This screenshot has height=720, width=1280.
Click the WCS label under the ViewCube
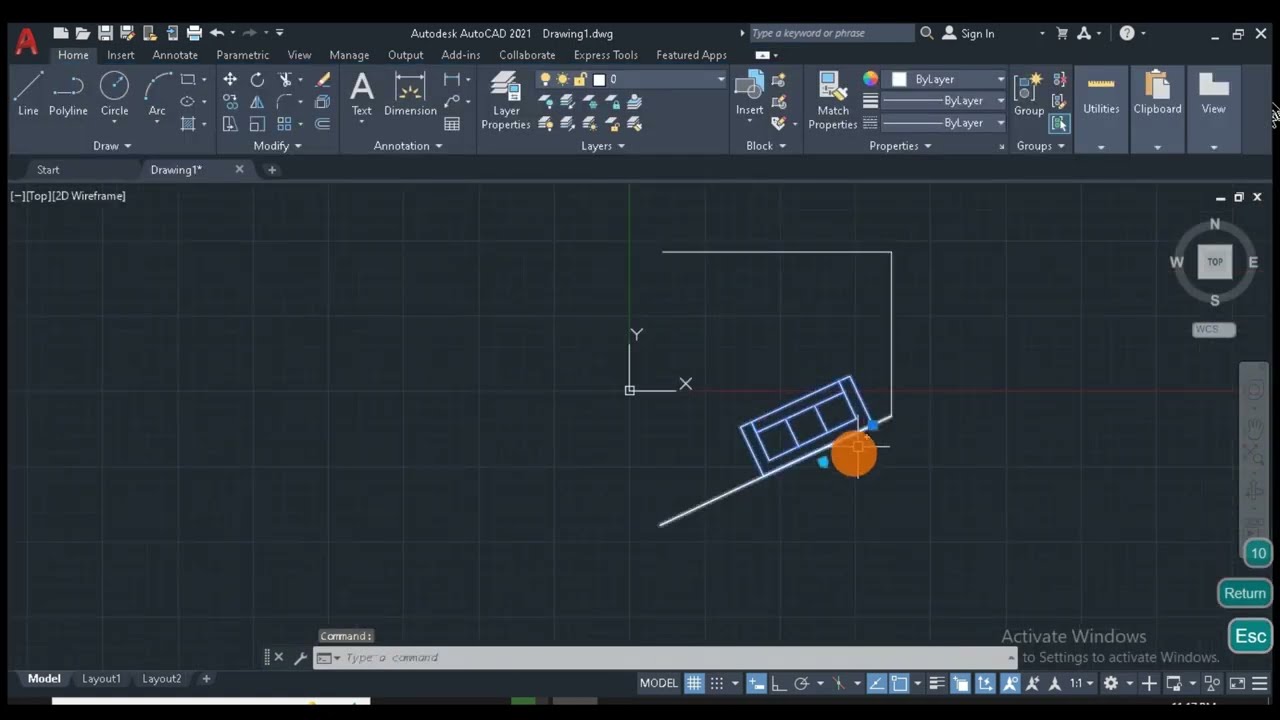tap(1213, 329)
